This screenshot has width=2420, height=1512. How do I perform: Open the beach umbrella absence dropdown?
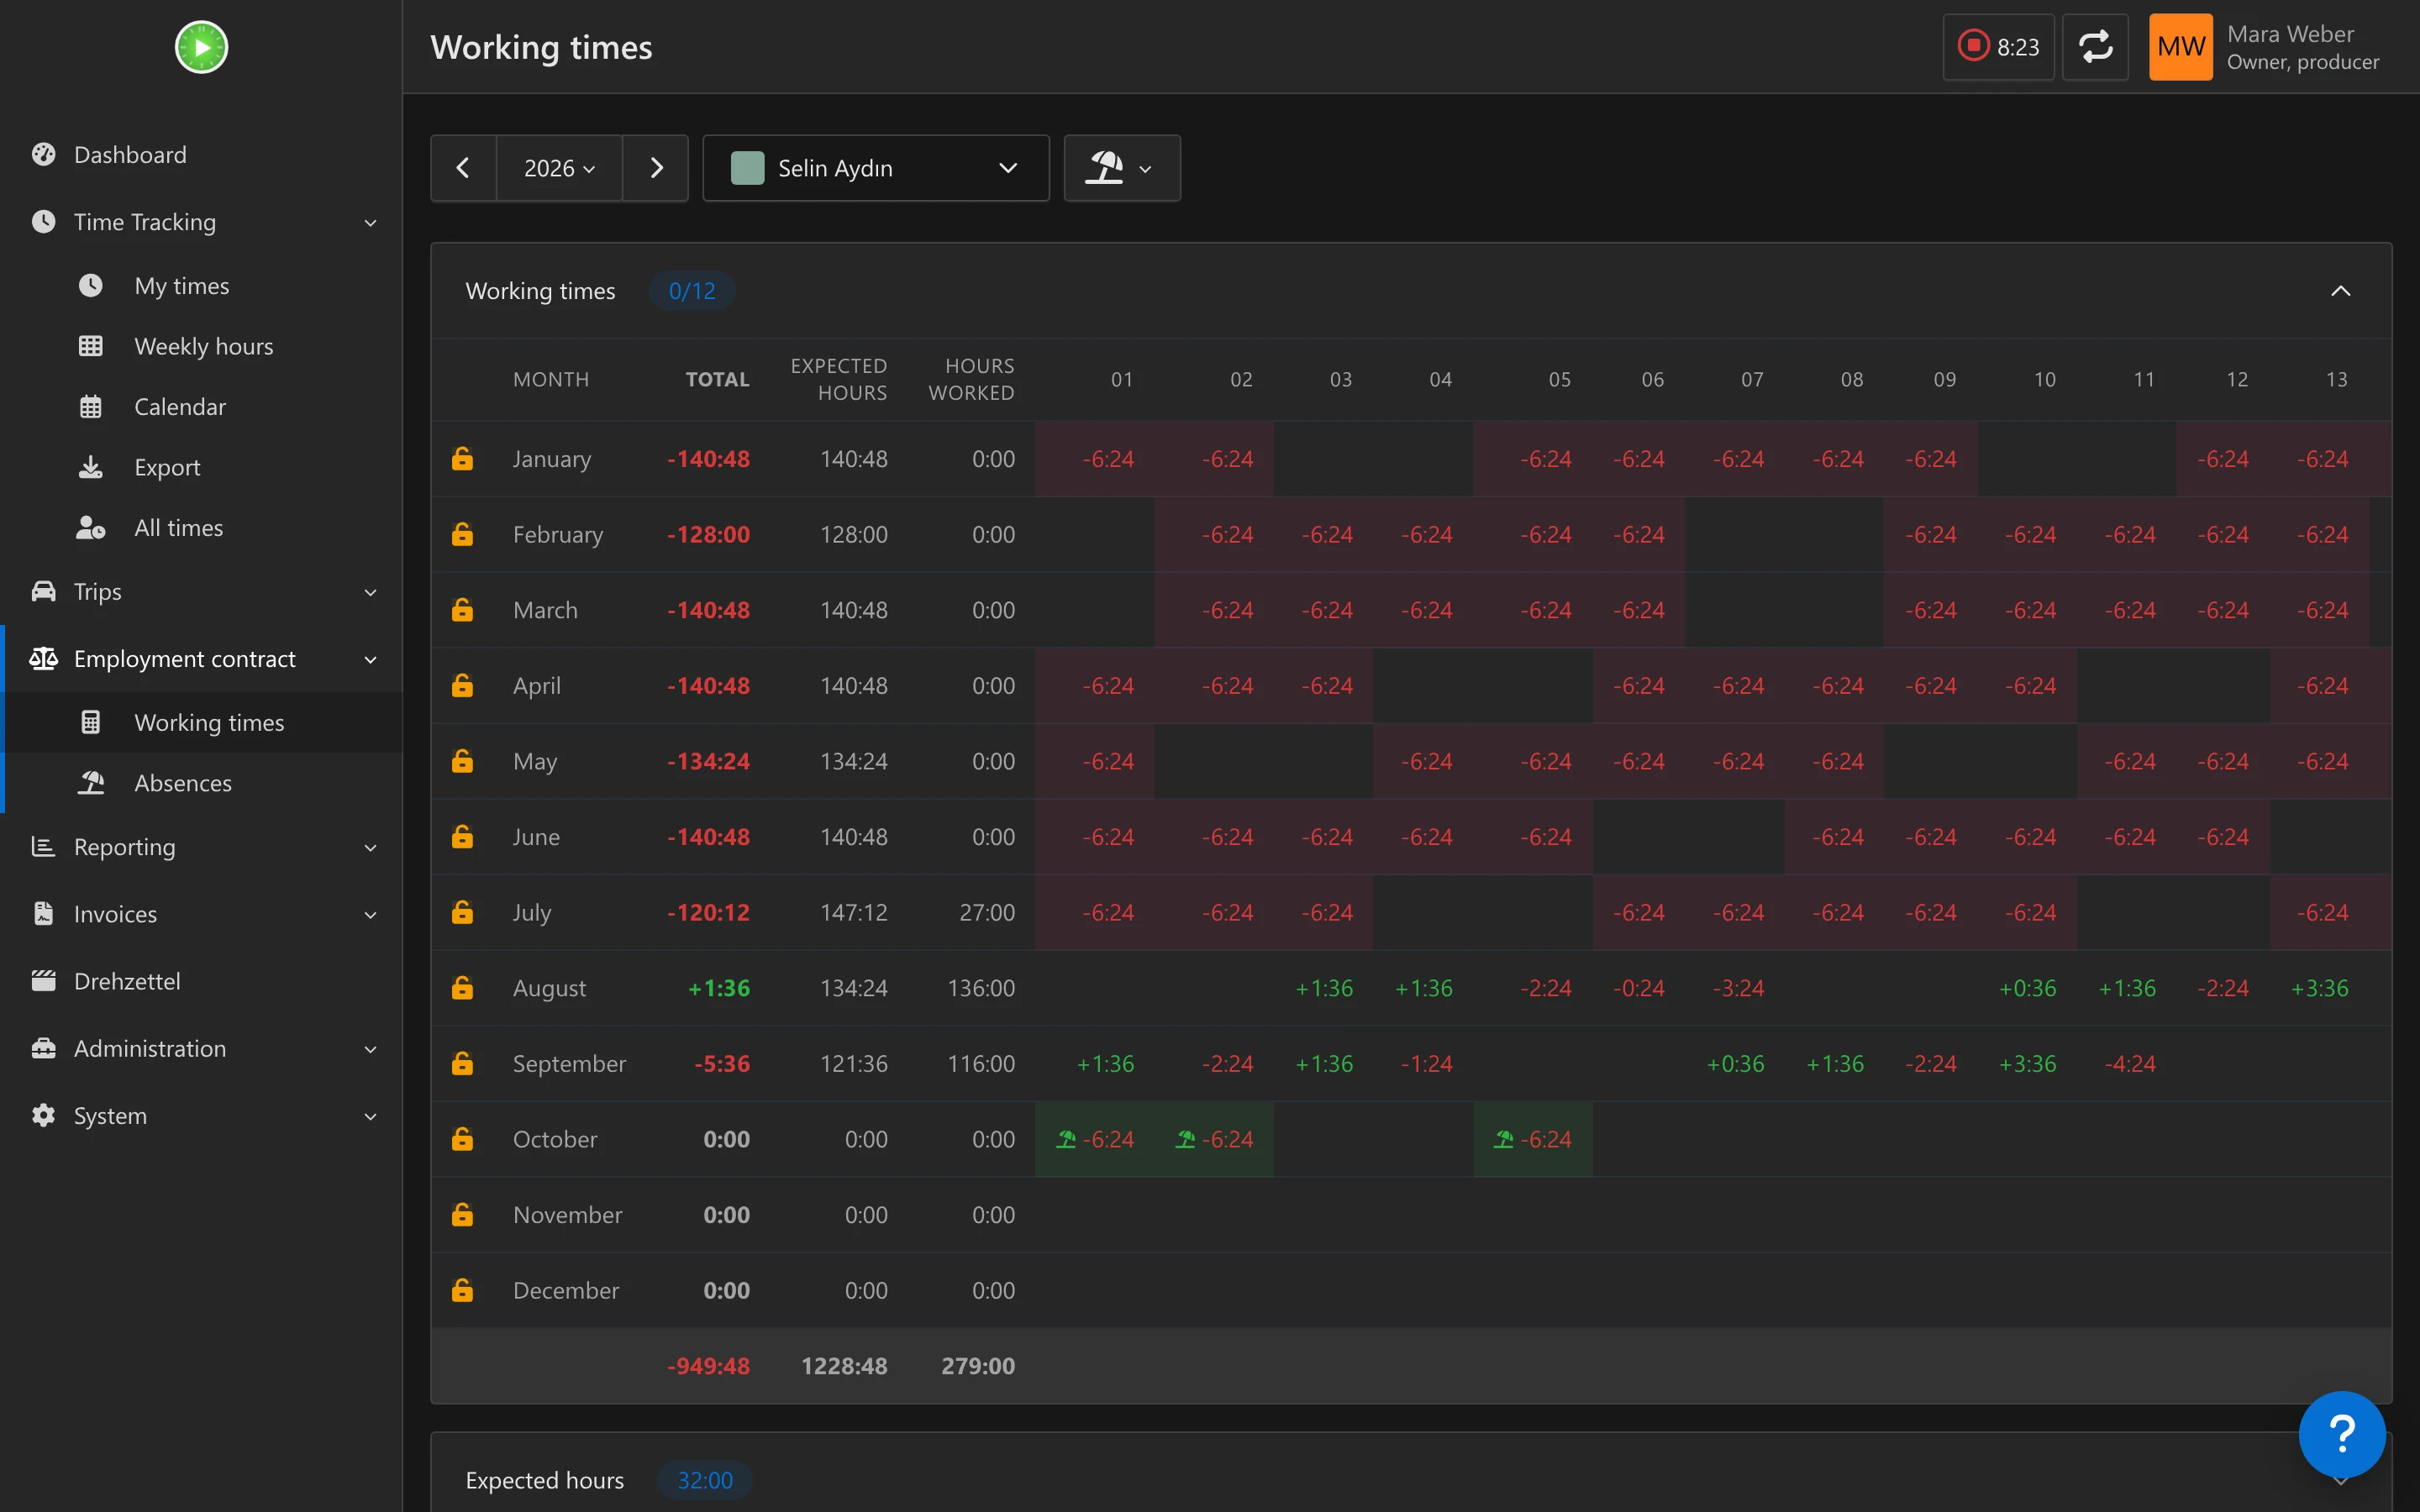tap(1122, 168)
